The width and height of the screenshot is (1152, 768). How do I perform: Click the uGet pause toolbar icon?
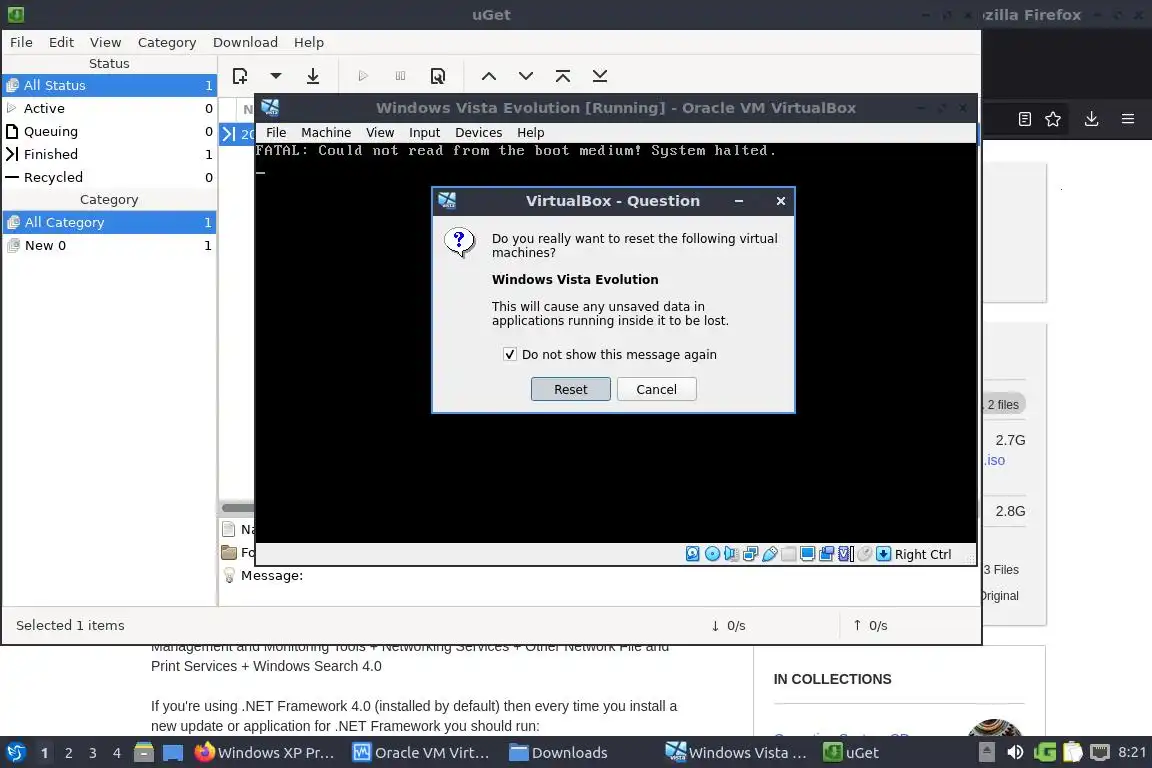tap(400, 76)
